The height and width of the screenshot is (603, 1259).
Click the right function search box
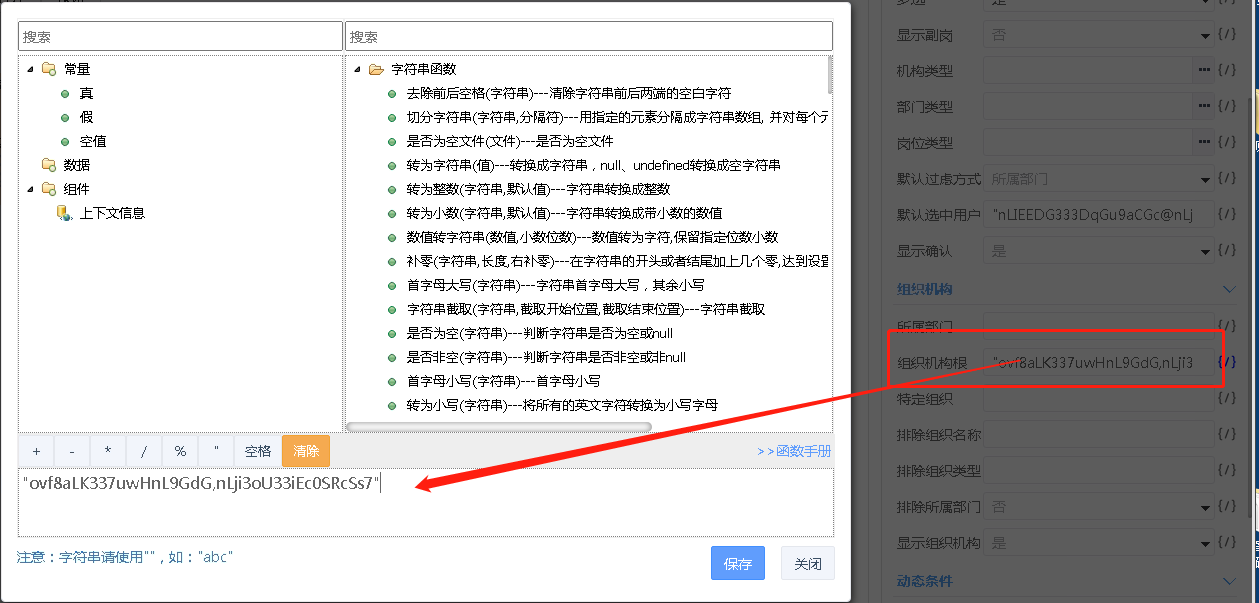(588, 37)
